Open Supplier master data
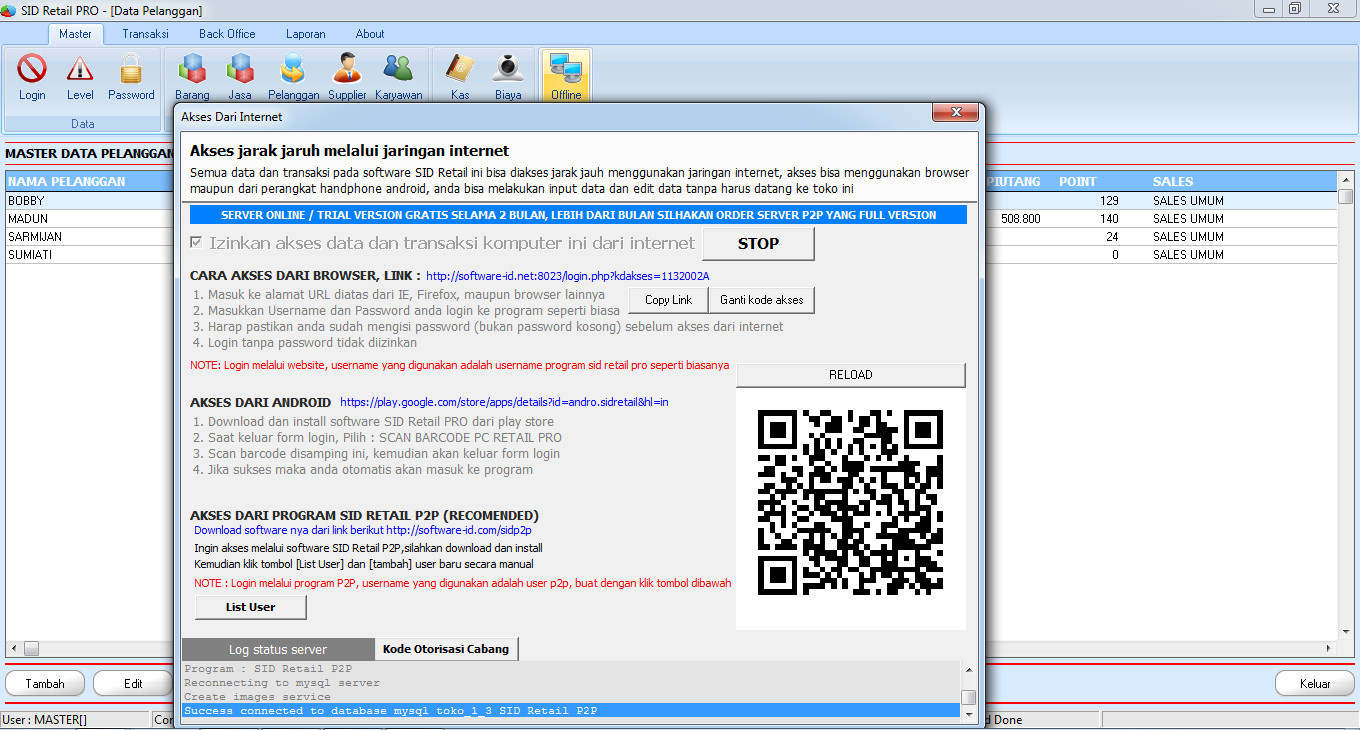1360x730 pixels. point(347,76)
